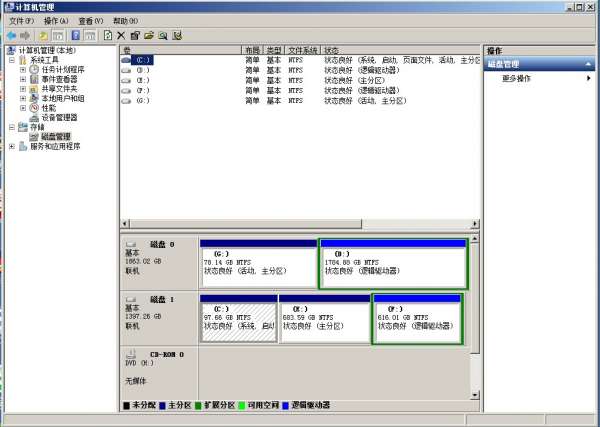Open the 操作(A) menu
This screenshot has width=600, height=427.
click(56, 21)
